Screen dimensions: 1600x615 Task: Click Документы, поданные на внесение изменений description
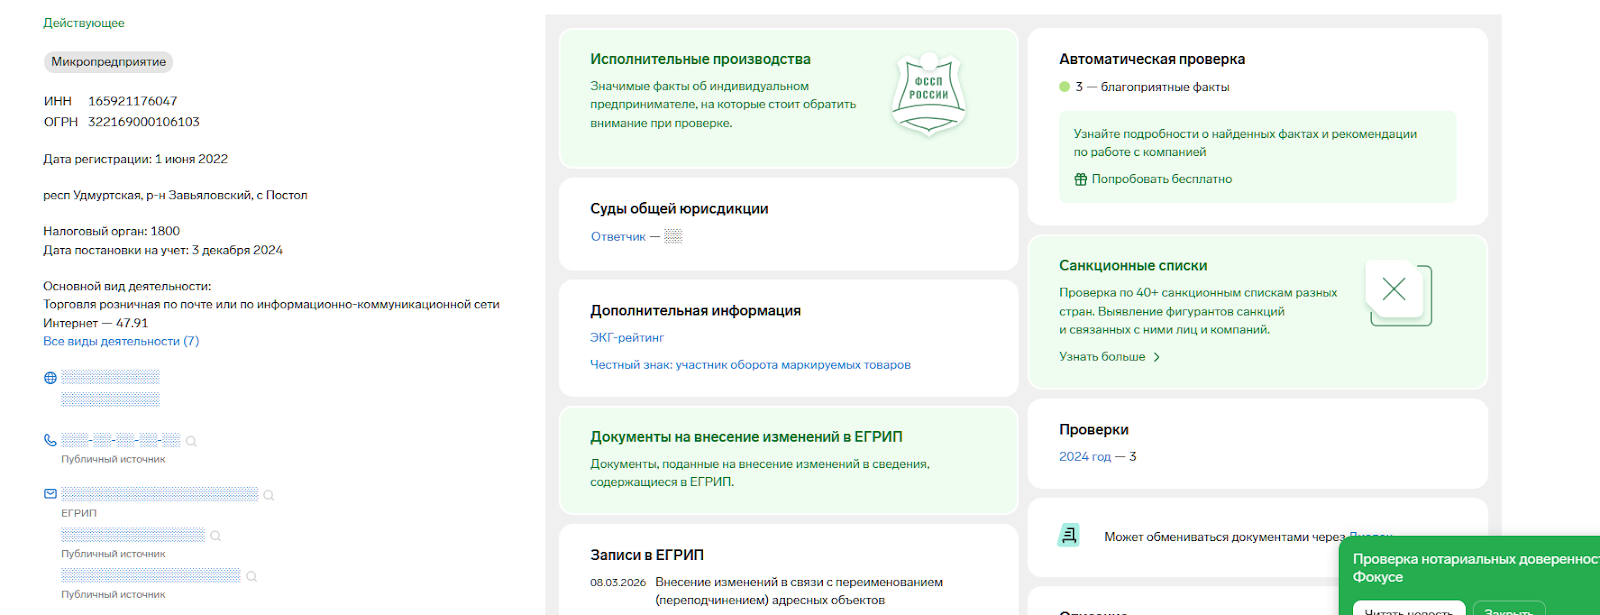tap(760, 473)
